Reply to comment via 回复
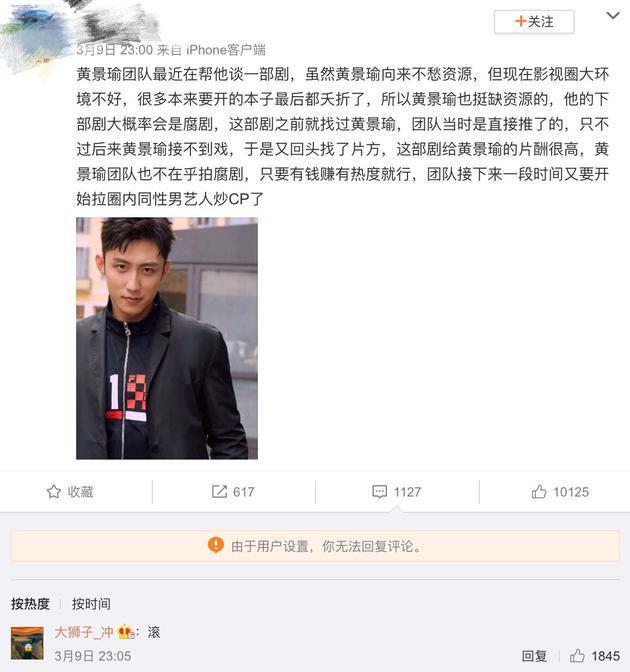The width and height of the screenshot is (630, 672). coord(534,656)
